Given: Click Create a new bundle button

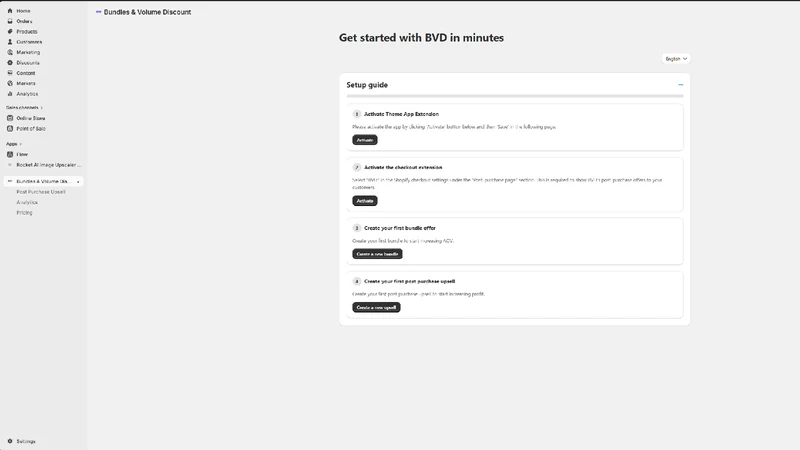Looking at the screenshot, I should coord(377,254).
